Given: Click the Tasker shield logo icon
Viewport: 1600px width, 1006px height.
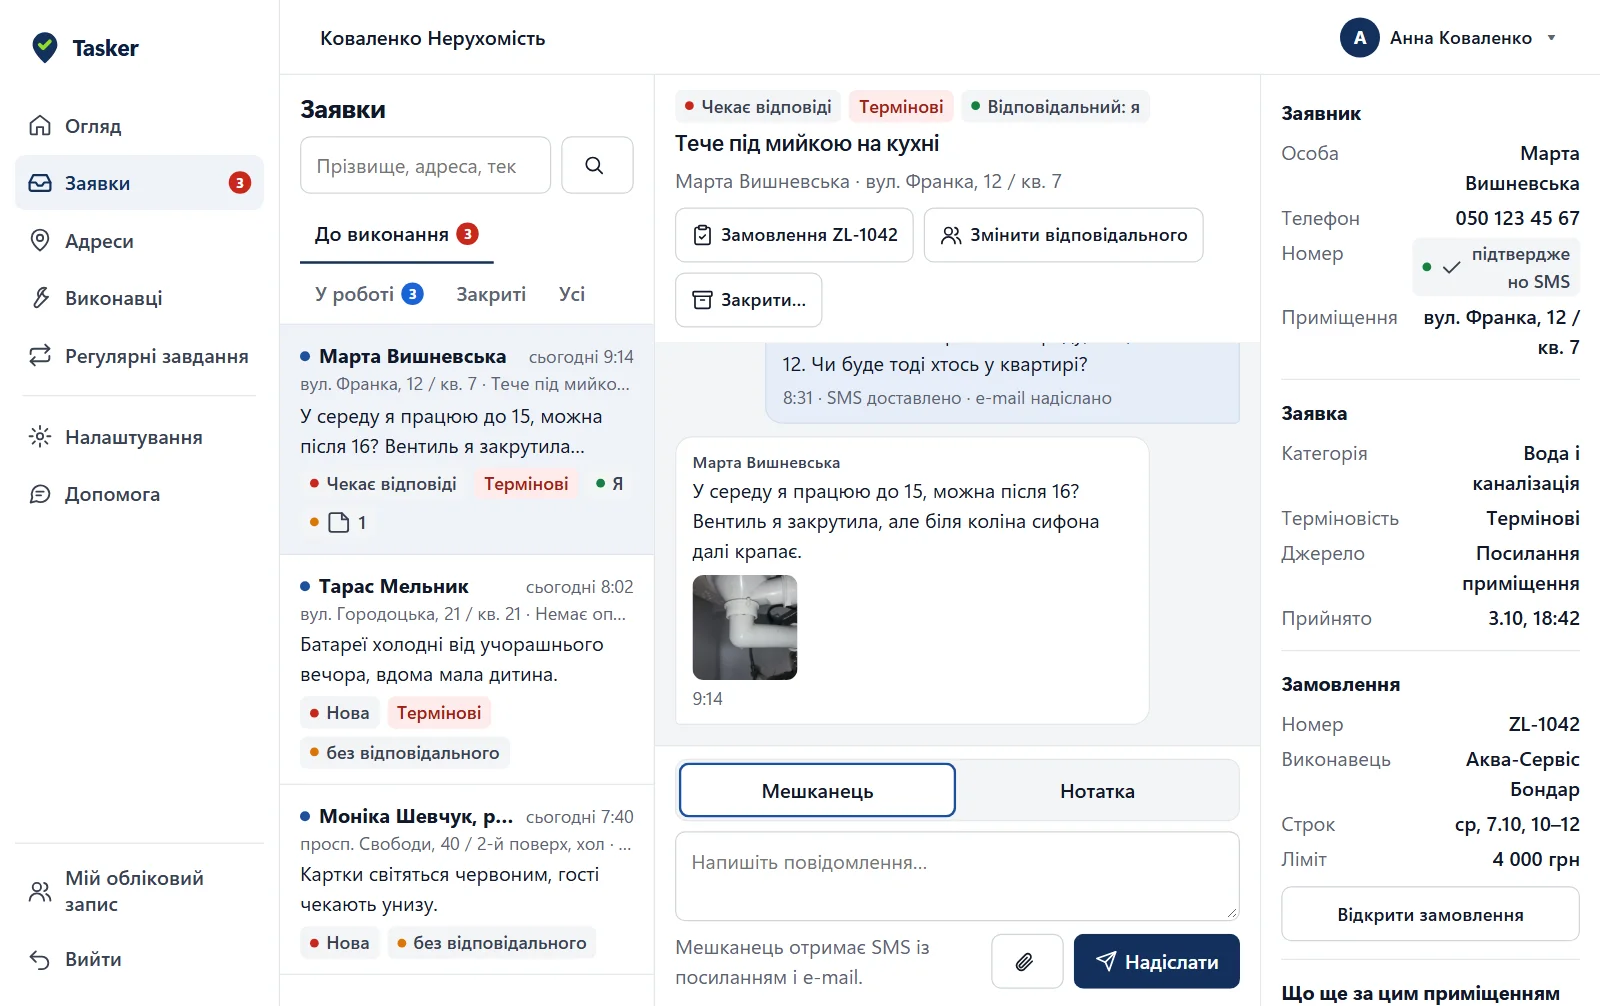Looking at the screenshot, I should coord(45,47).
